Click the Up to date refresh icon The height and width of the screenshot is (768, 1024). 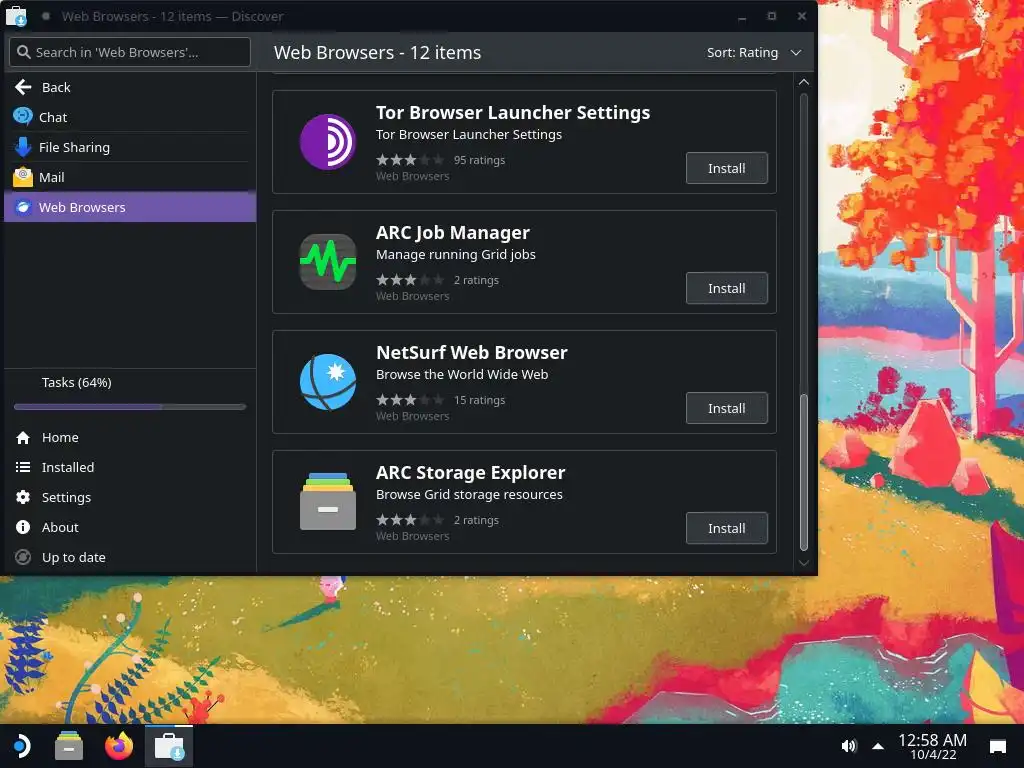[23, 557]
